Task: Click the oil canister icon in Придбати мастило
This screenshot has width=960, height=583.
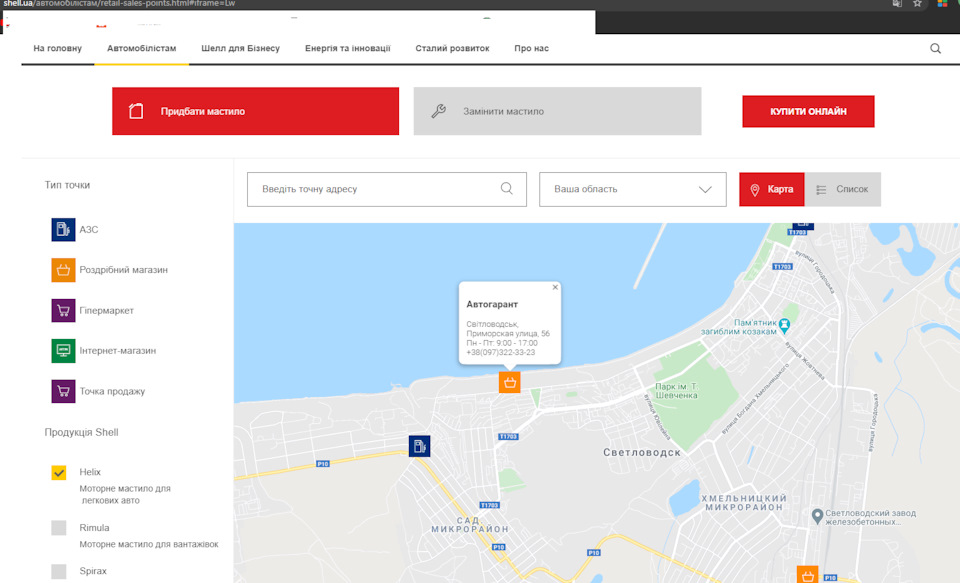Action: [x=136, y=111]
